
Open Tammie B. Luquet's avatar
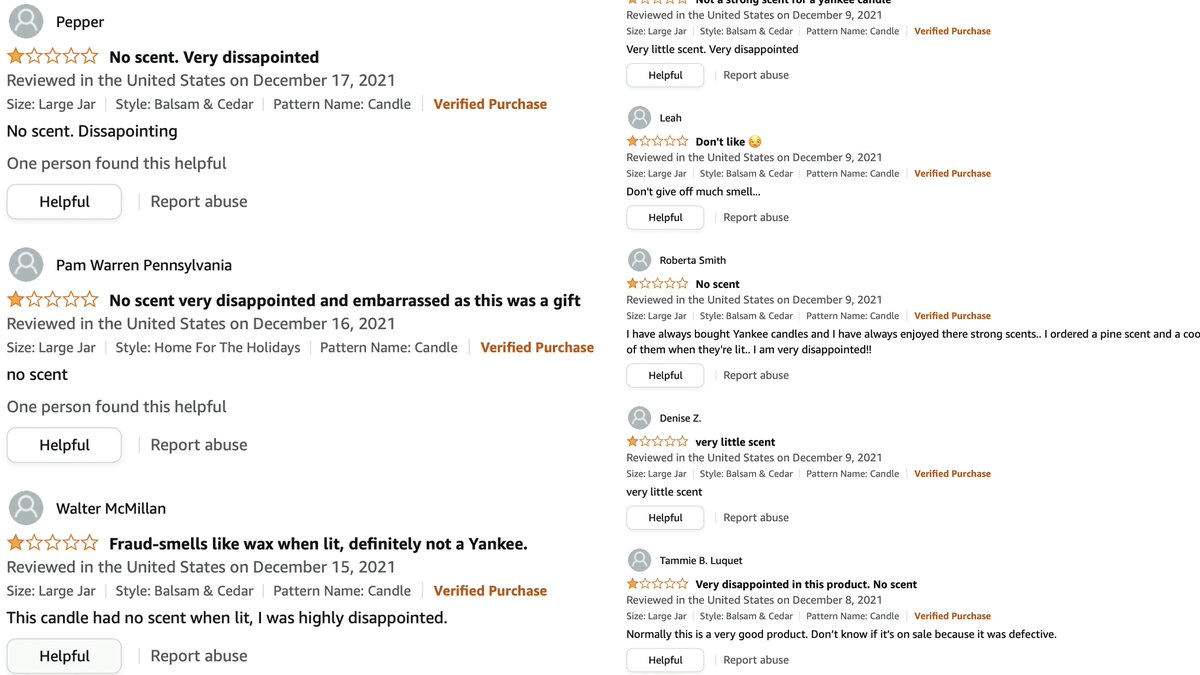click(x=640, y=560)
